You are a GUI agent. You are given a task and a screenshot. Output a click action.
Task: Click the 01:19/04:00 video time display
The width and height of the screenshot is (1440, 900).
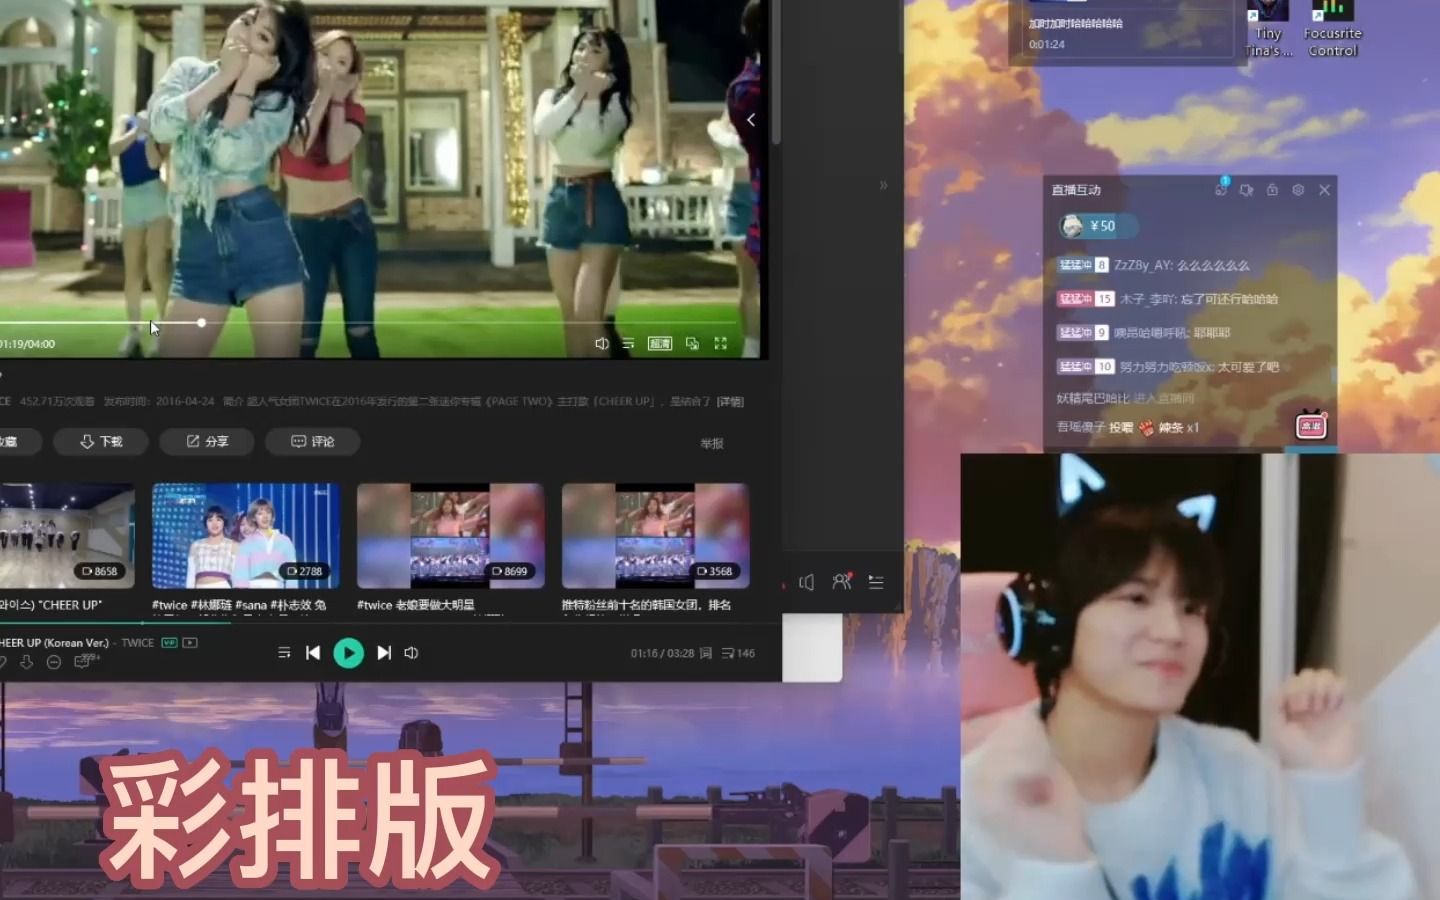(28, 344)
